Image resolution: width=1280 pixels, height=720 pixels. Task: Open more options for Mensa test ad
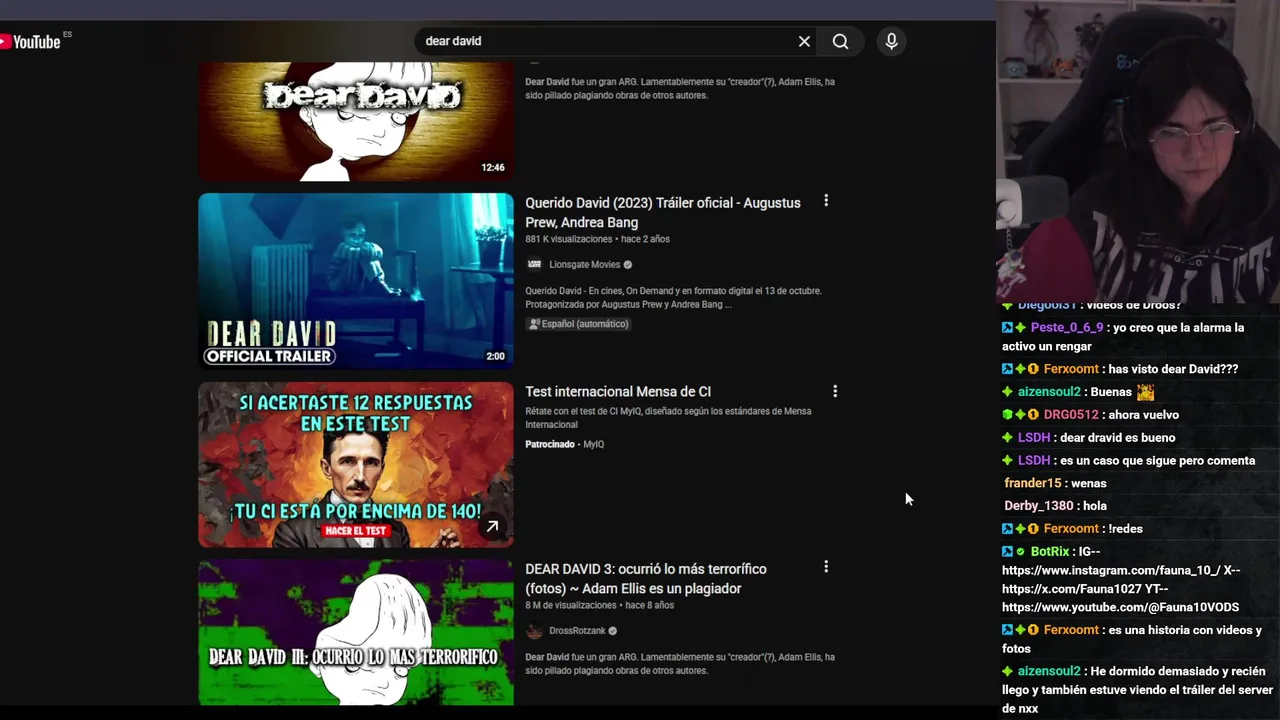835,391
